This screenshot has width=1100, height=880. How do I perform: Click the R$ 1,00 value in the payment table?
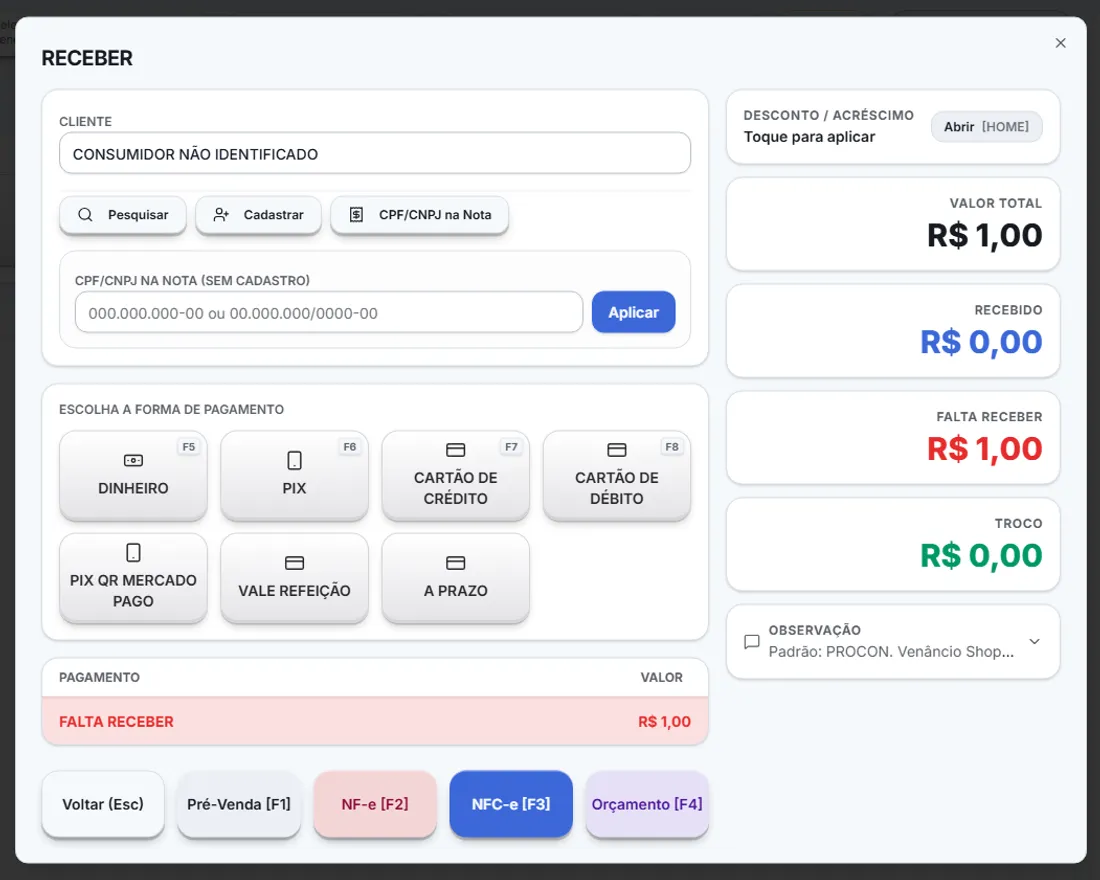pyautogui.click(x=664, y=721)
